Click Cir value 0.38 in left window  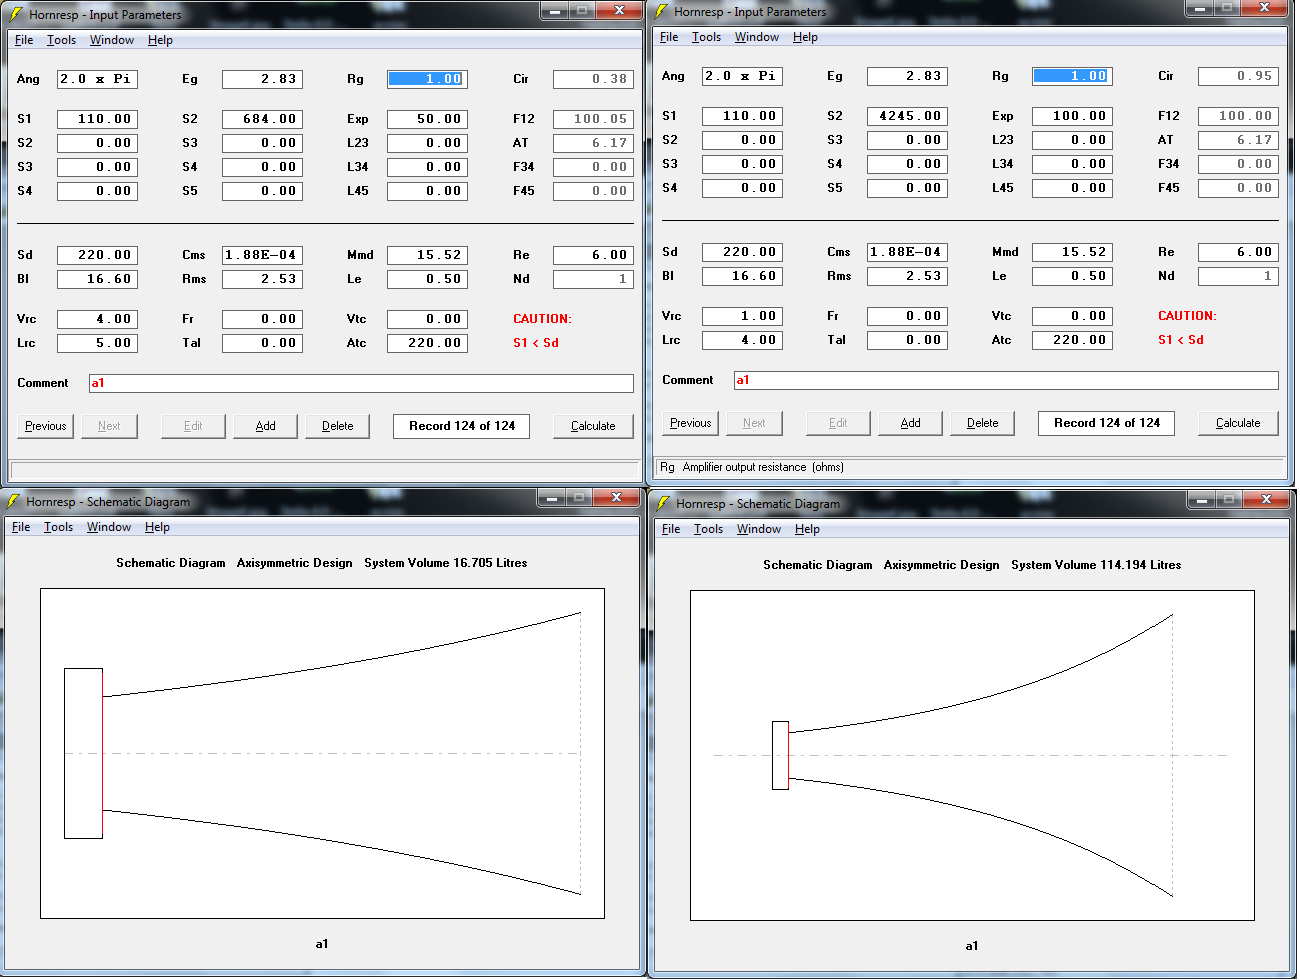[593, 79]
